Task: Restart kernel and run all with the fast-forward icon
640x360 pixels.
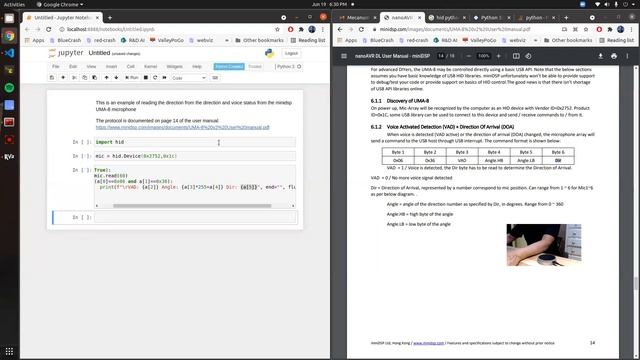Action: [164, 78]
